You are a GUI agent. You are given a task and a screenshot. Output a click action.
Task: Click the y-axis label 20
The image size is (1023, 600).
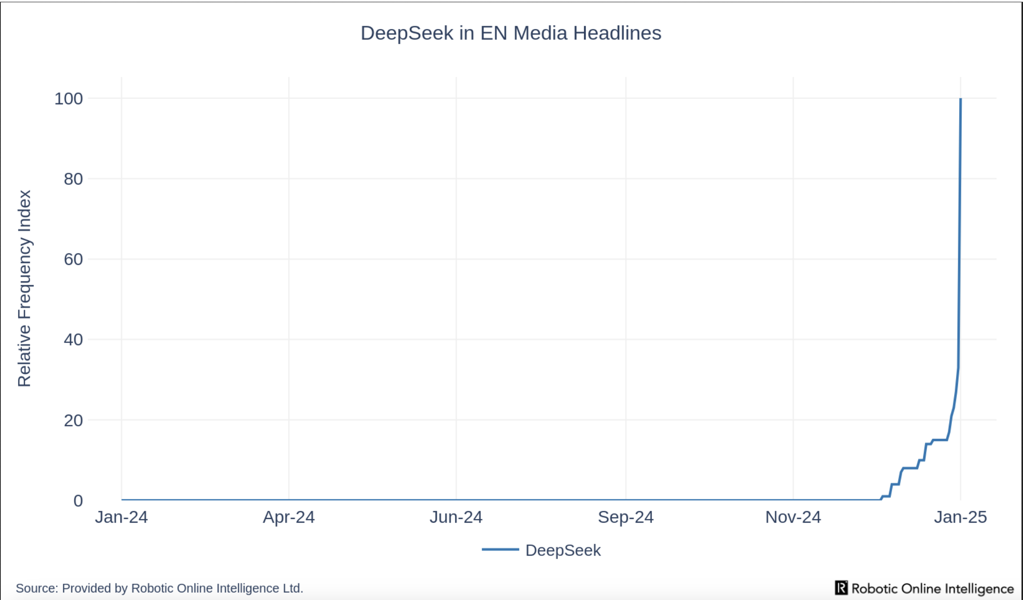(x=73, y=421)
